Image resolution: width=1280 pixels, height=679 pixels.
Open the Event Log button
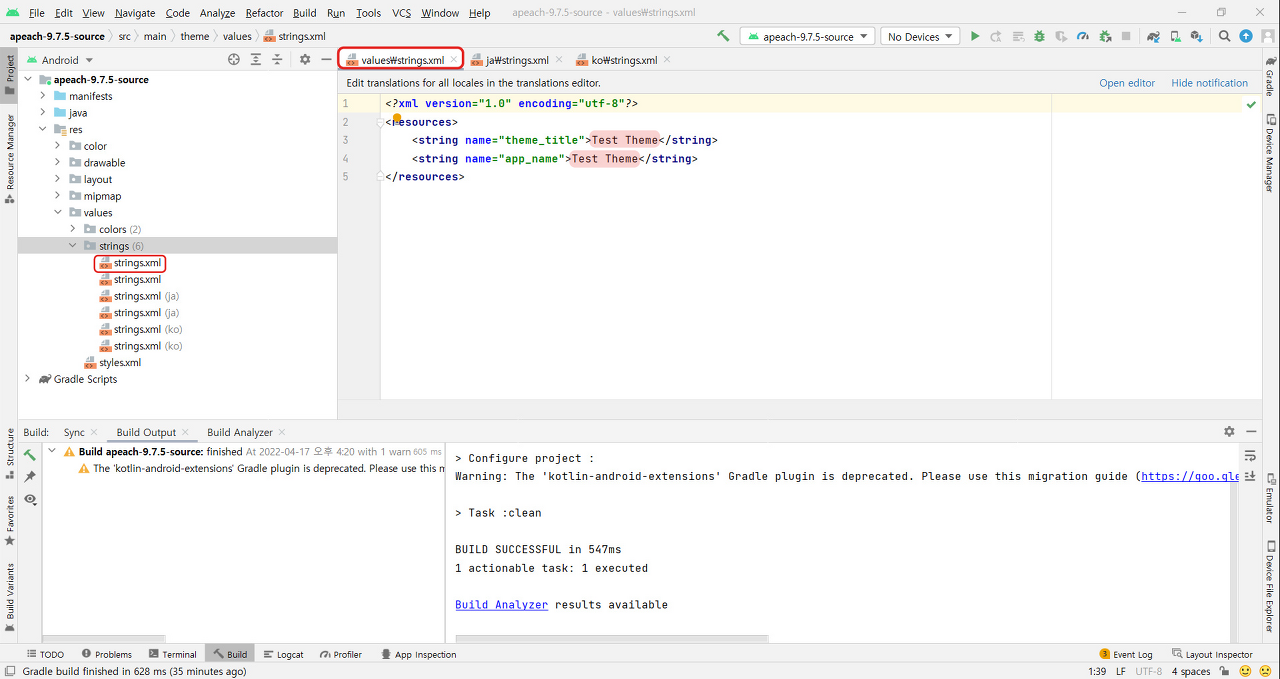click(x=1126, y=654)
